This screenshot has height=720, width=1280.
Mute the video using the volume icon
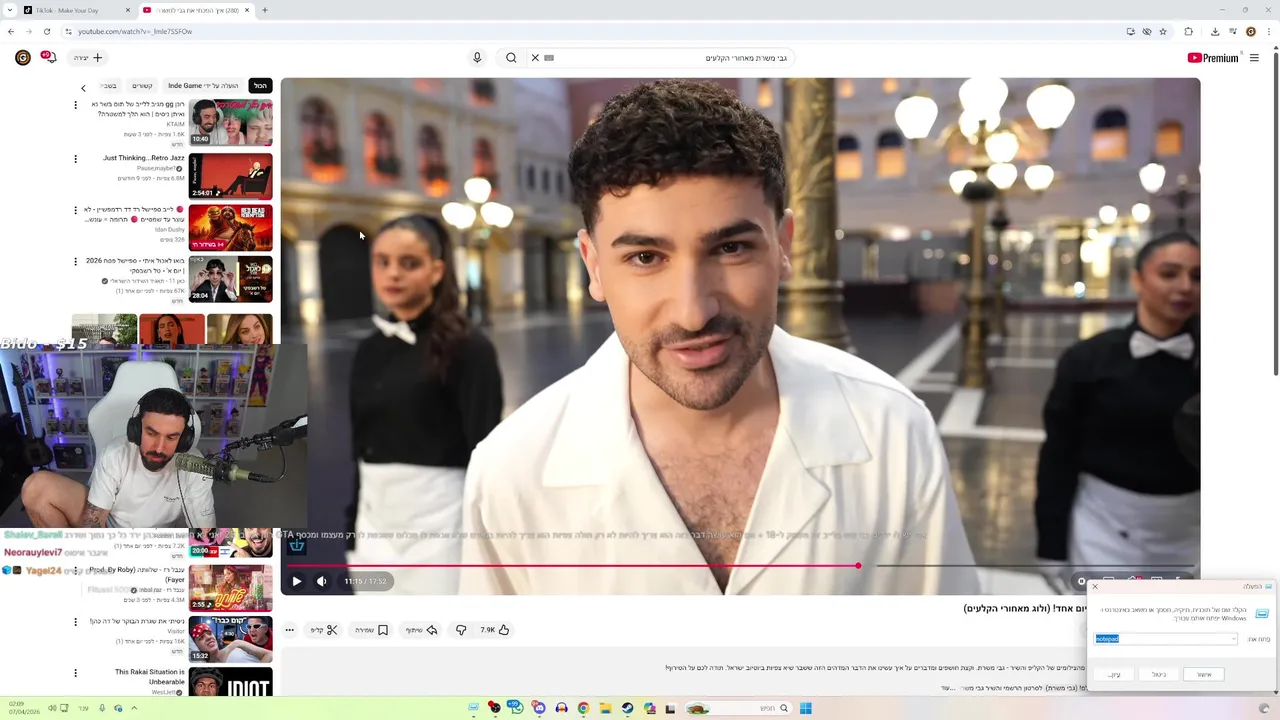click(x=322, y=581)
